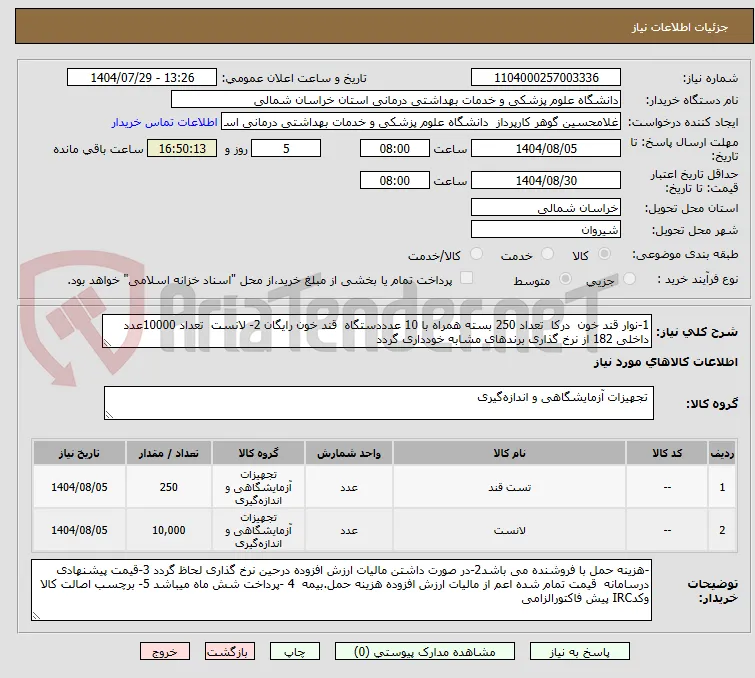Click the نام دستگاه خریدار field

(396, 100)
